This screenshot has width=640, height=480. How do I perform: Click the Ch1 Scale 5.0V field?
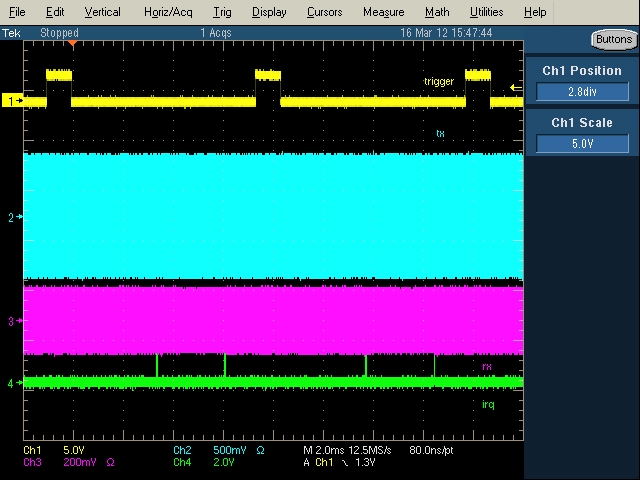click(582, 143)
